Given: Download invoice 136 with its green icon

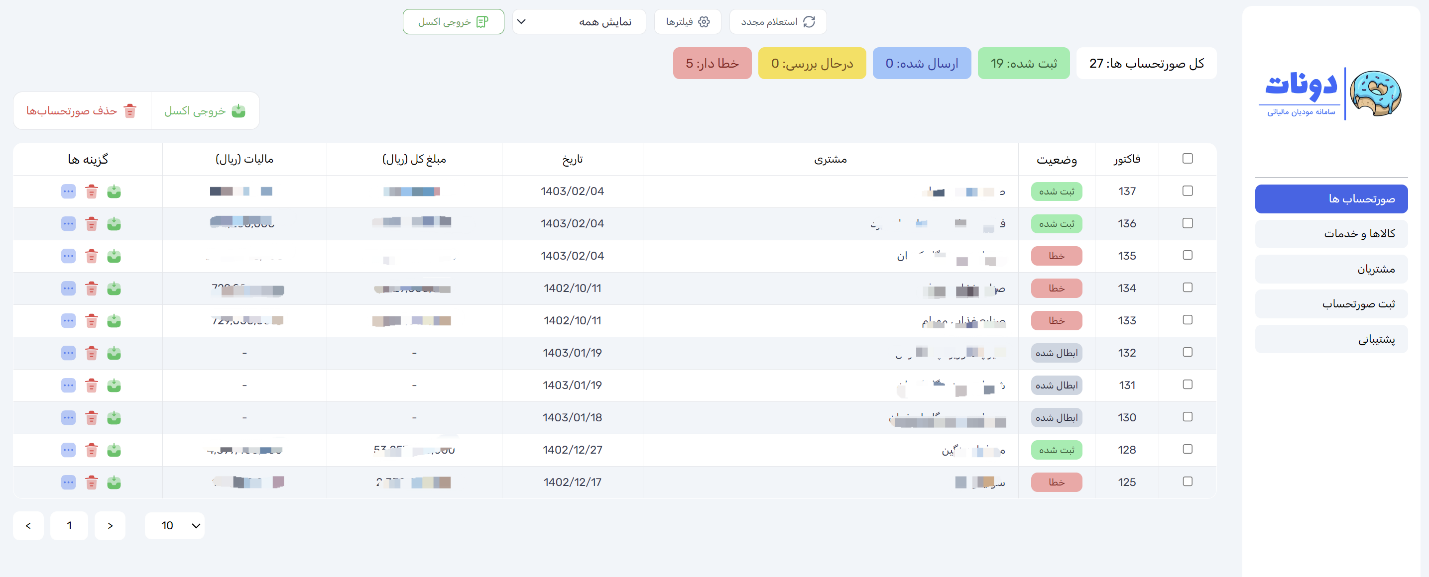Looking at the screenshot, I should pos(114,224).
